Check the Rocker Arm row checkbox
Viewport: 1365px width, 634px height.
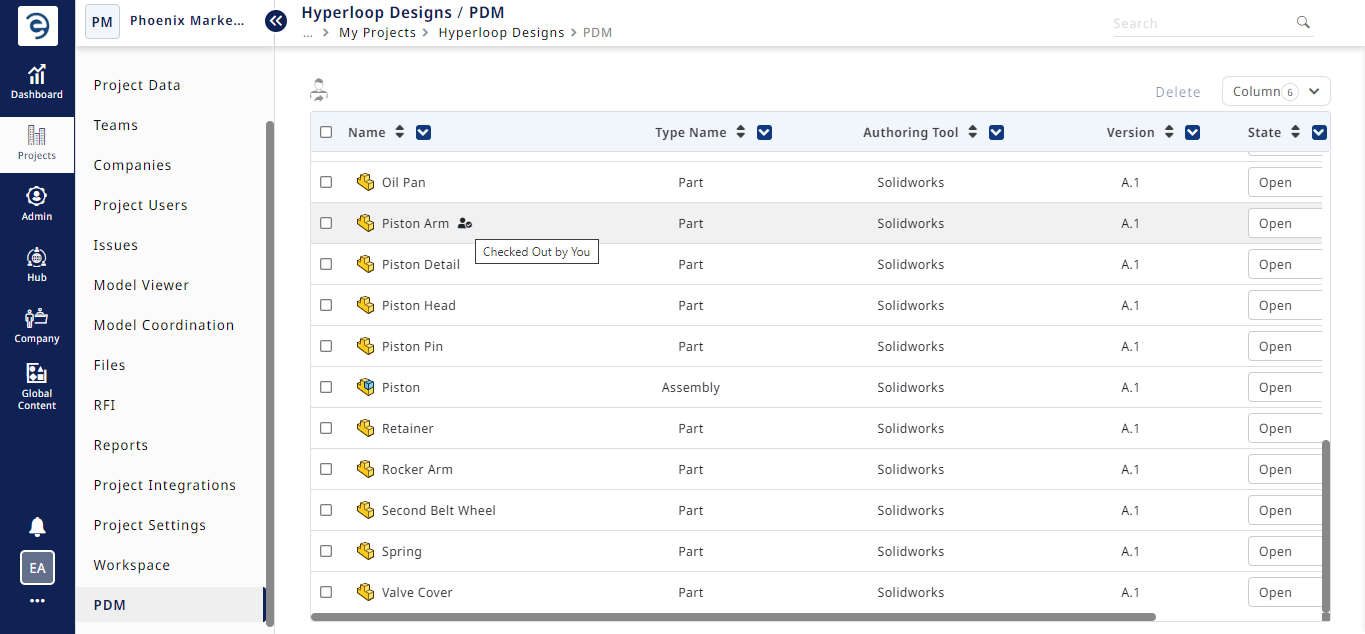click(x=326, y=469)
